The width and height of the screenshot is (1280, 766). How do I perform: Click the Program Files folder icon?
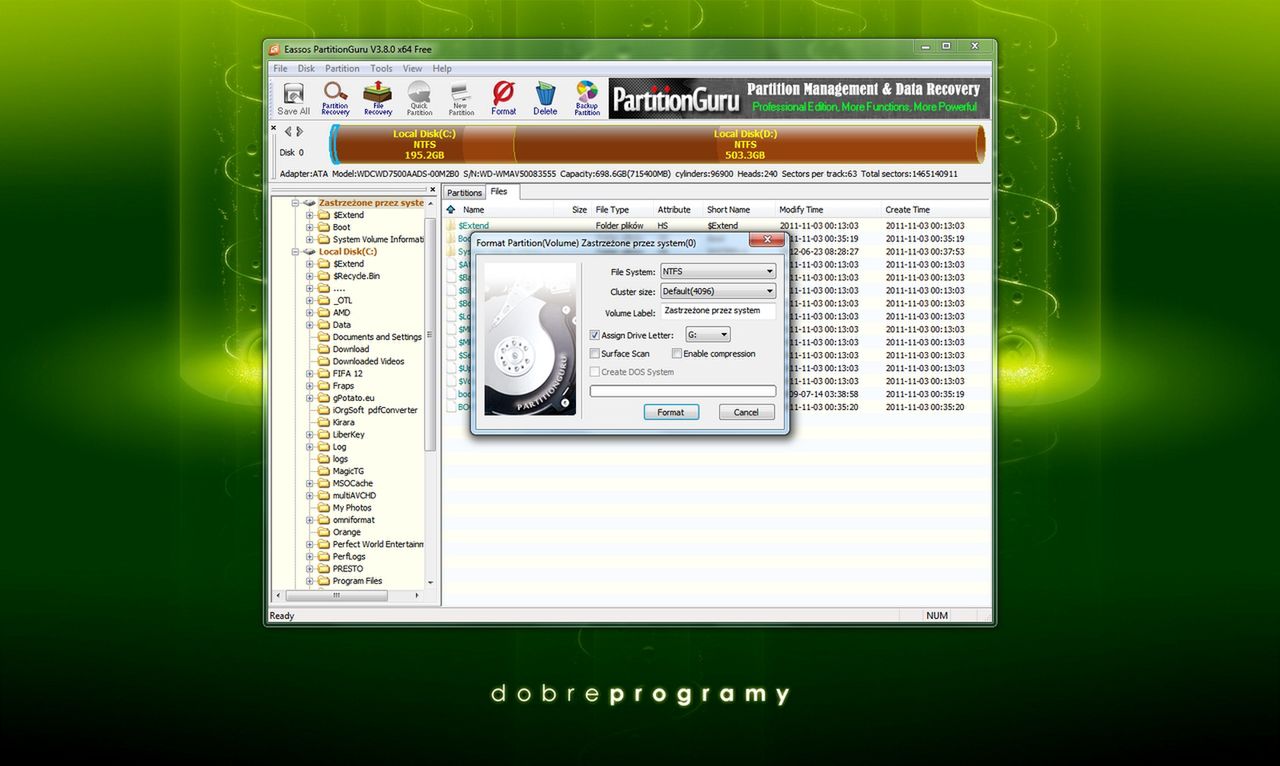pos(324,580)
